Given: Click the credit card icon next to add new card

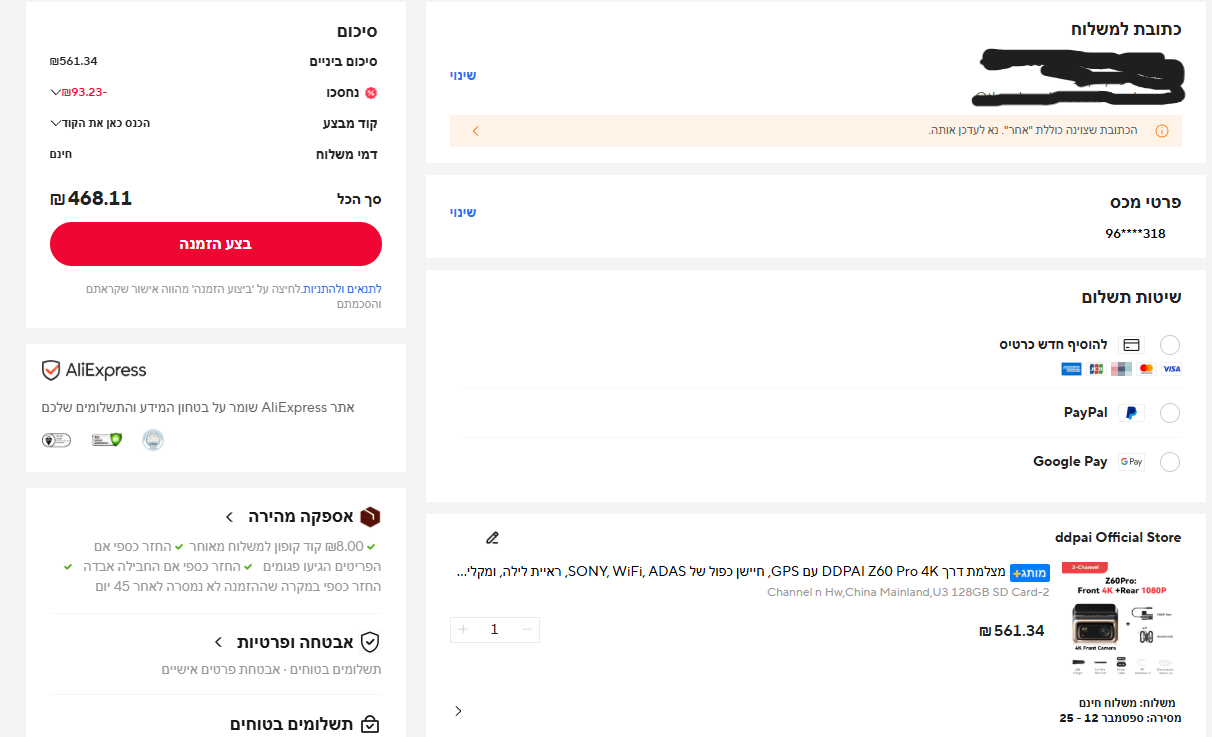Looking at the screenshot, I should 1132,345.
